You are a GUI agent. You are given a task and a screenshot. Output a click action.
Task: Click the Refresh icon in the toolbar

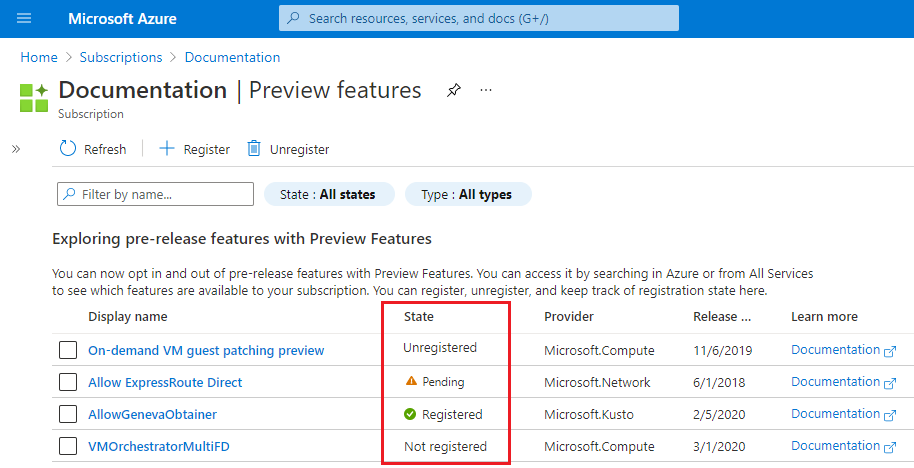click(68, 149)
